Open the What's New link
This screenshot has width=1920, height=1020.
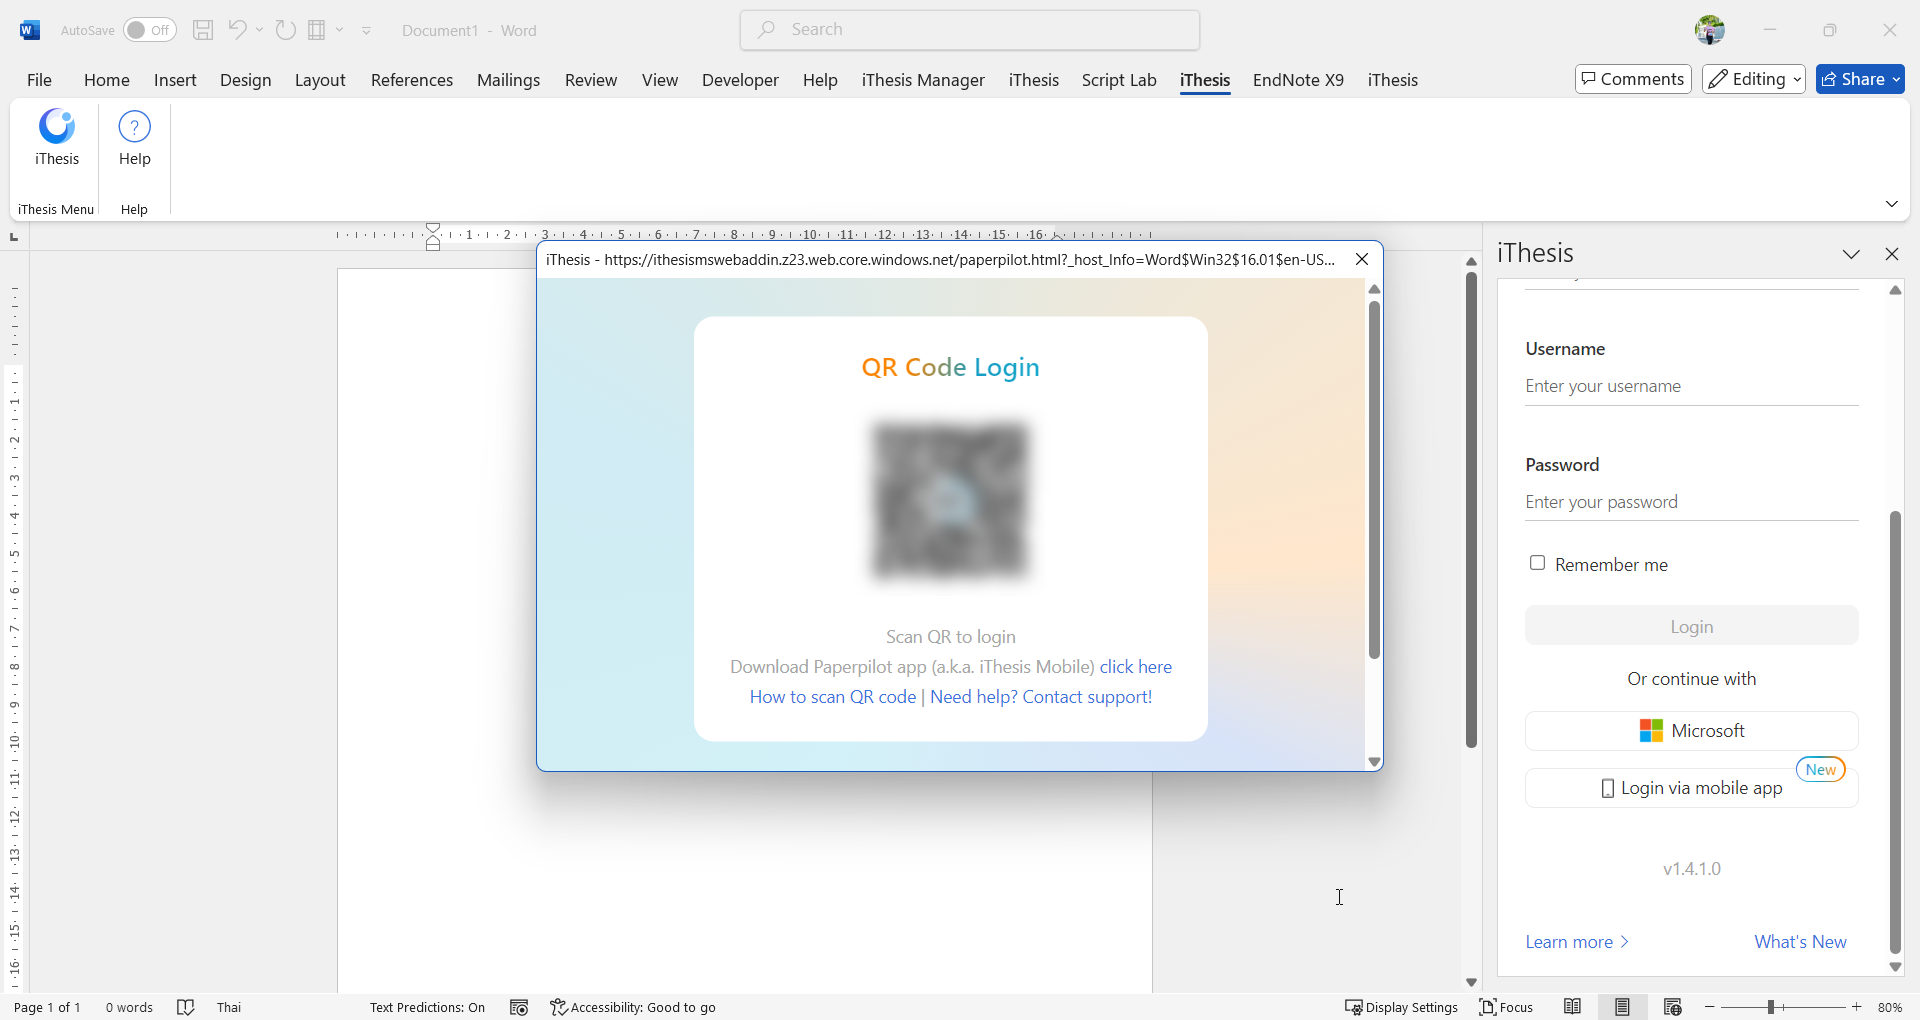(1800, 942)
